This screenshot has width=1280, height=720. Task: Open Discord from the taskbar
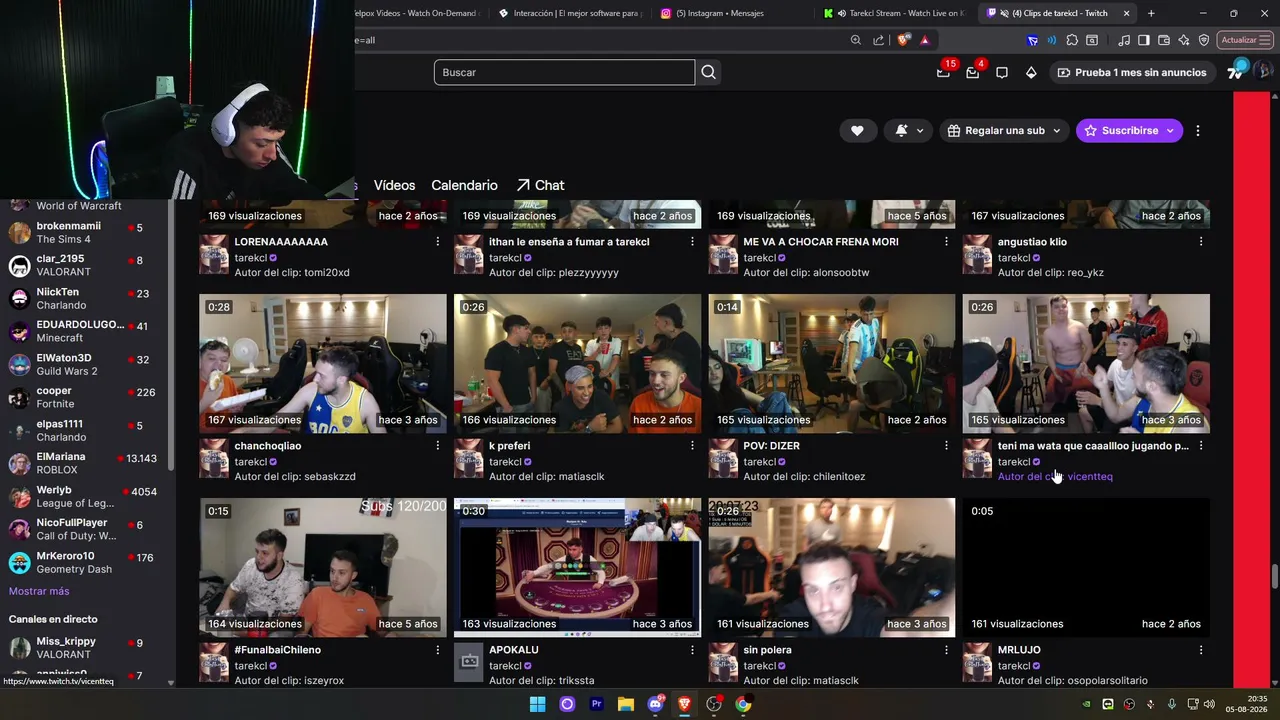(x=655, y=704)
